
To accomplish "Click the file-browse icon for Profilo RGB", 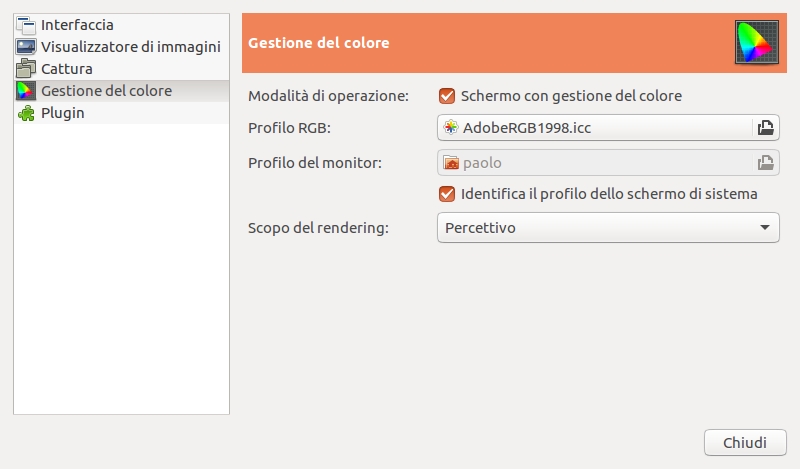I will (x=765, y=128).
